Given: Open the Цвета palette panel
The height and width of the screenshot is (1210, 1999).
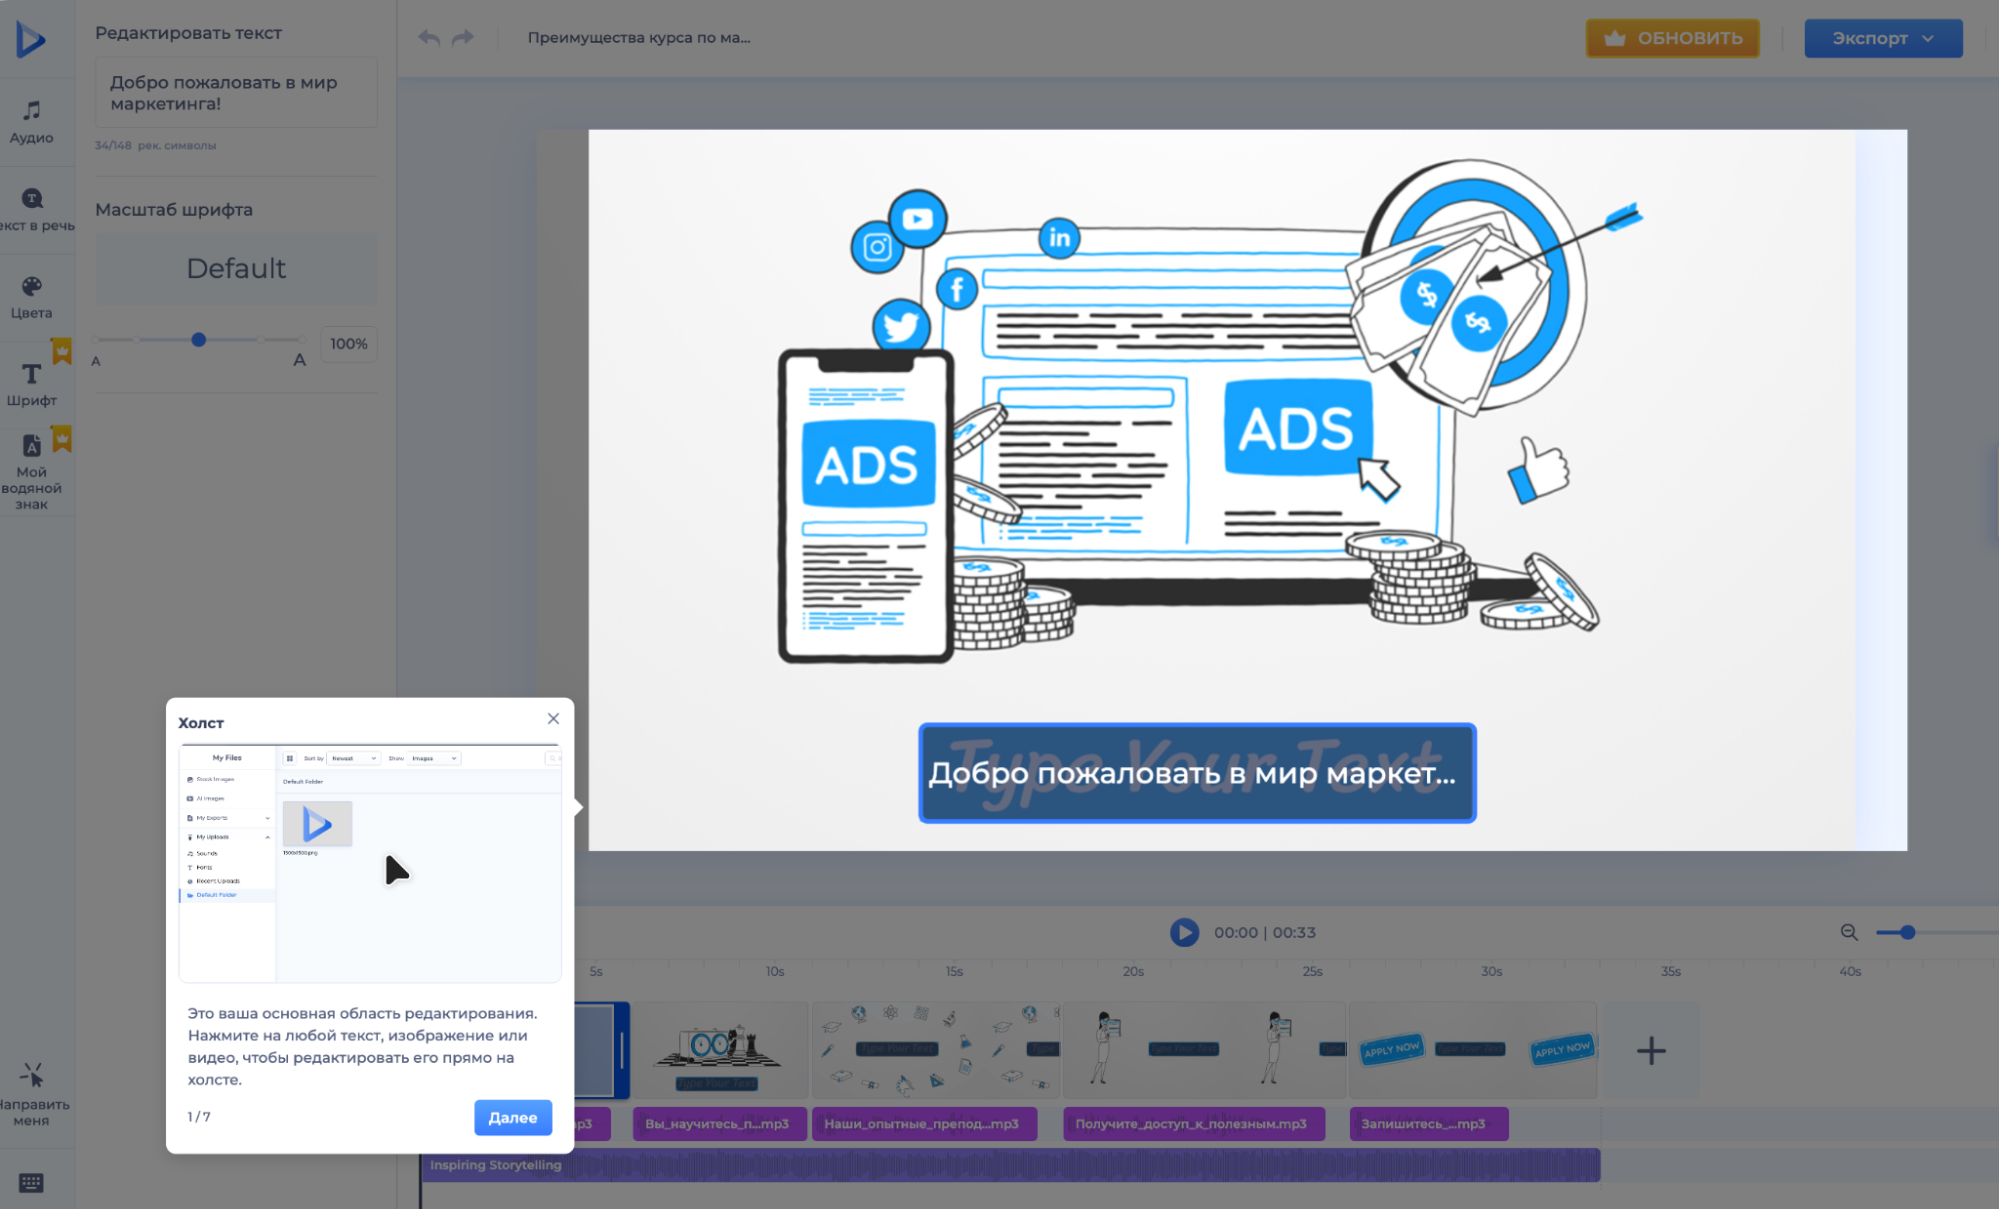Looking at the screenshot, I should [x=32, y=297].
